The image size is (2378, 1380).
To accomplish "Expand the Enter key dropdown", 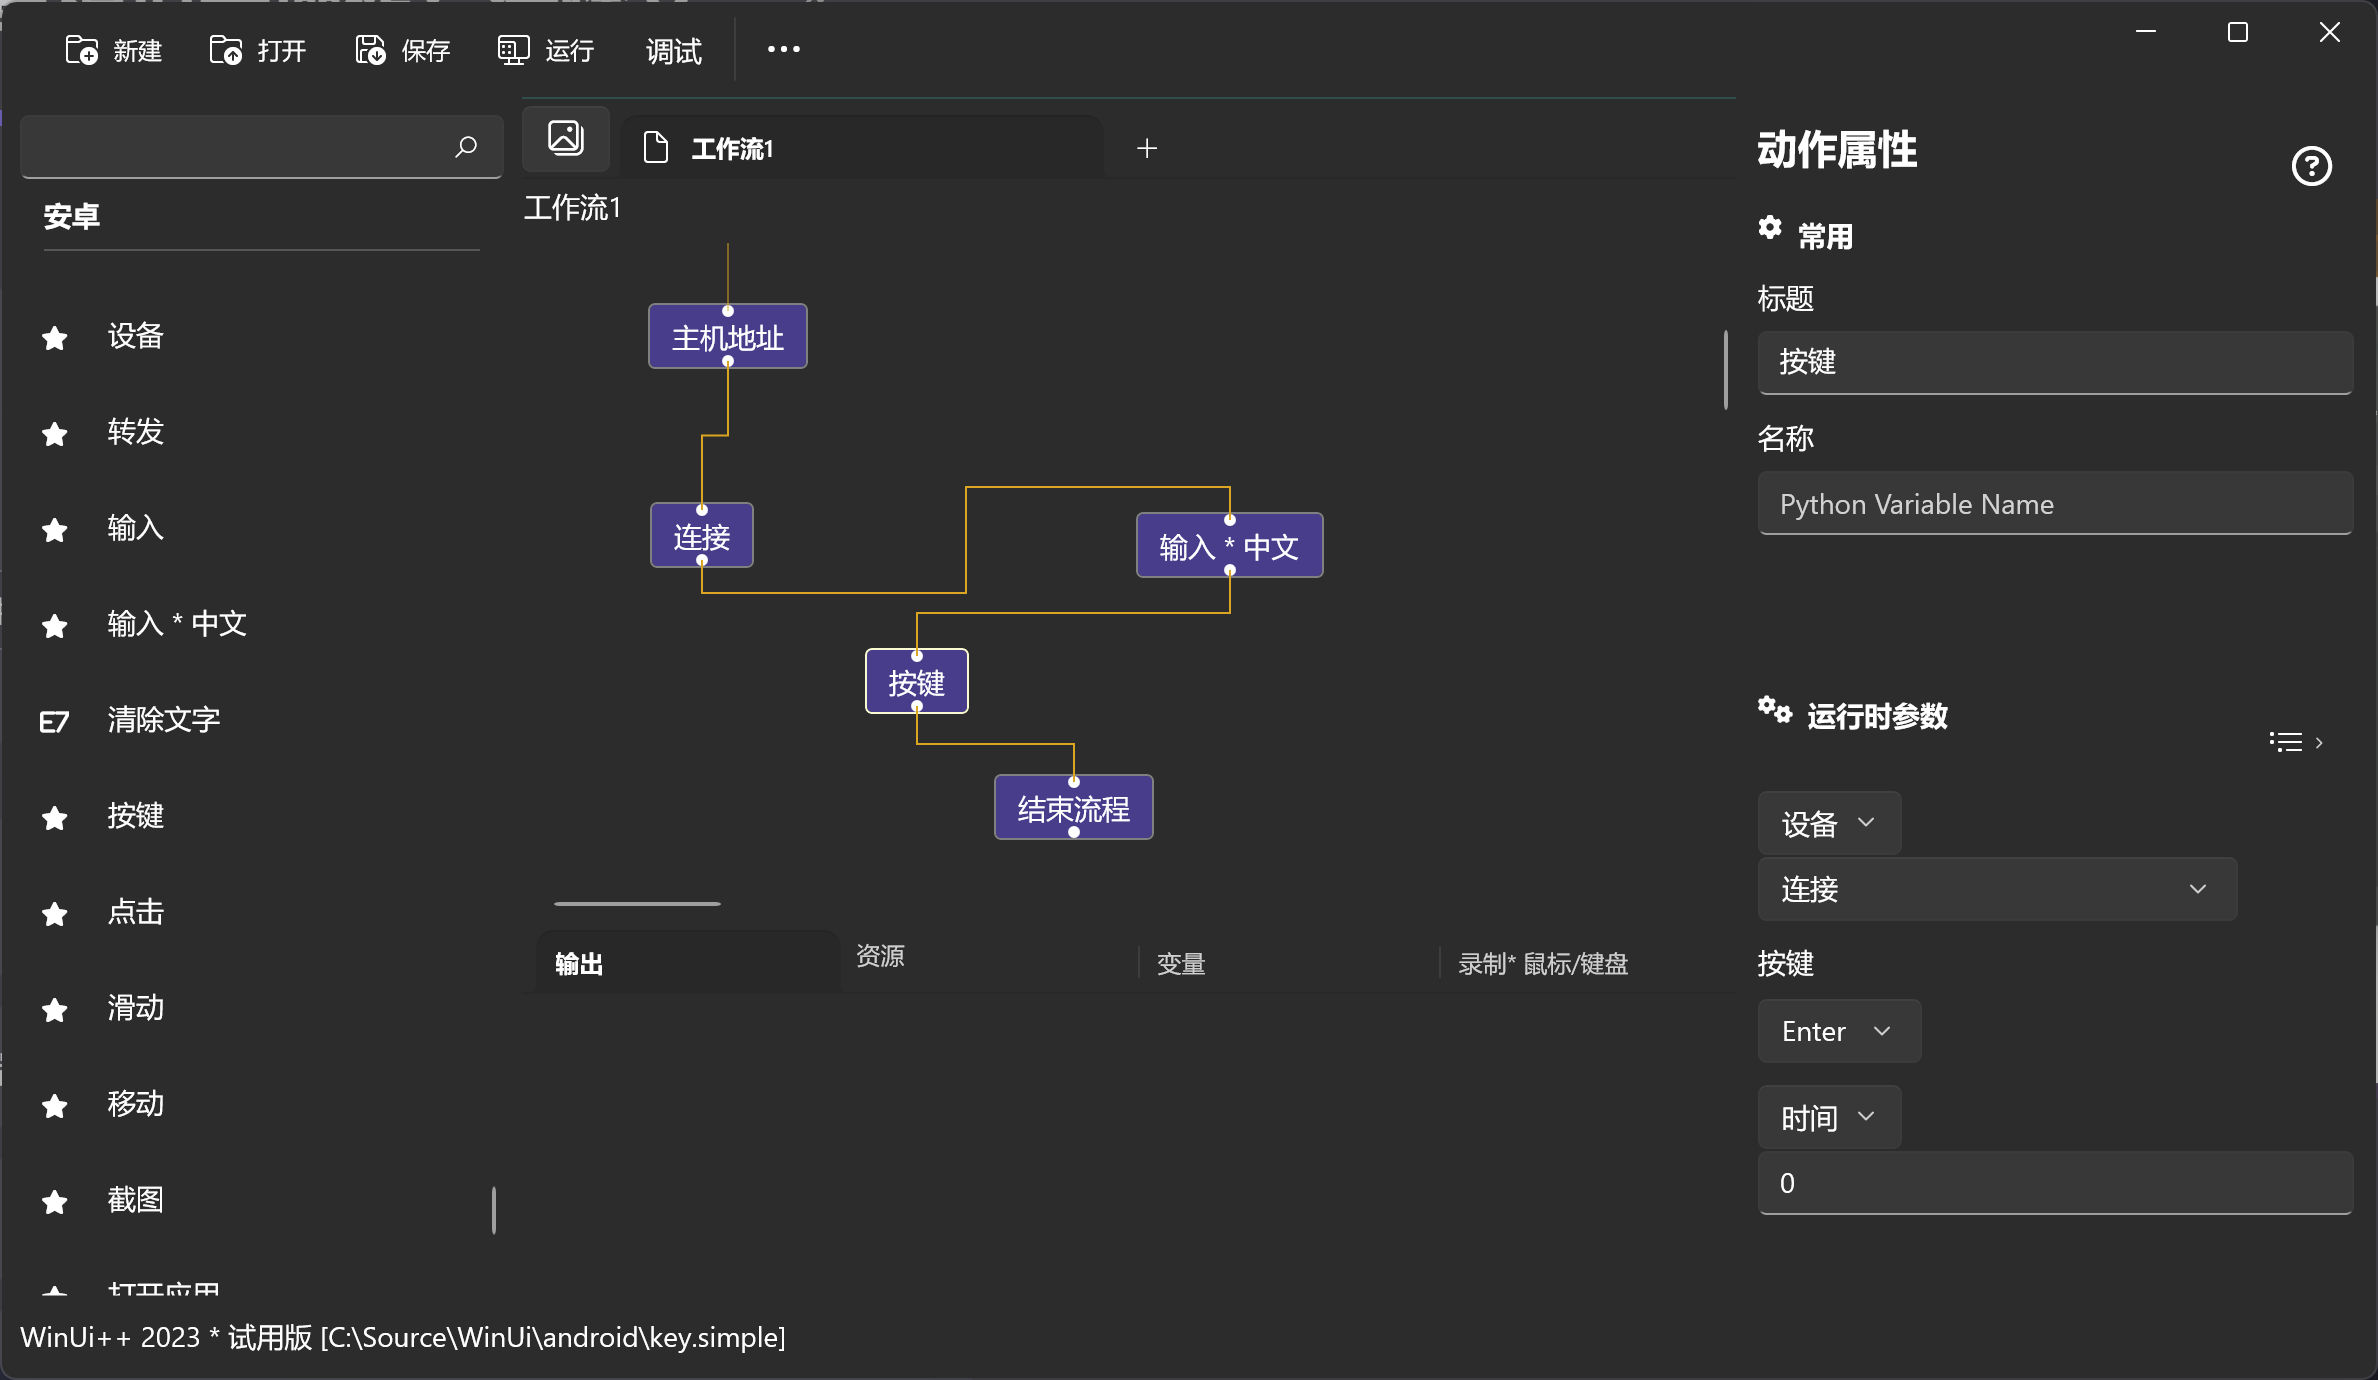I will coord(1838,1031).
